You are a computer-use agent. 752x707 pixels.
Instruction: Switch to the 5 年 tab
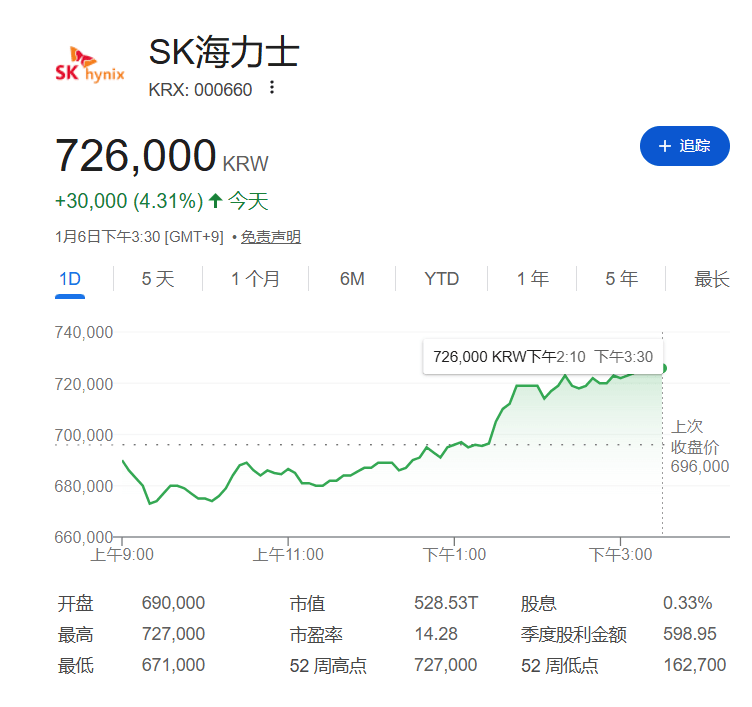(x=621, y=279)
